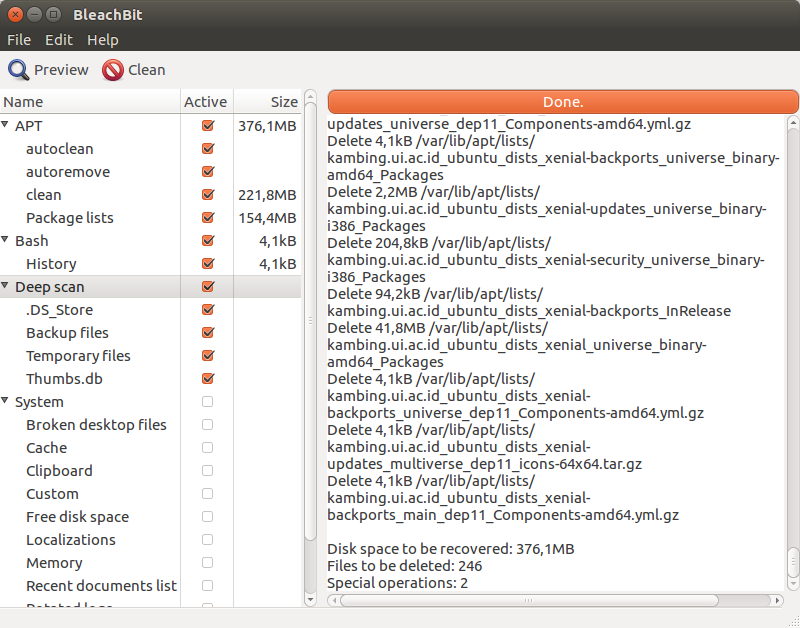This screenshot has width=800, height=628.
Task: Enable the Recent documents list checkbox
Action: [x=207, y=585]
